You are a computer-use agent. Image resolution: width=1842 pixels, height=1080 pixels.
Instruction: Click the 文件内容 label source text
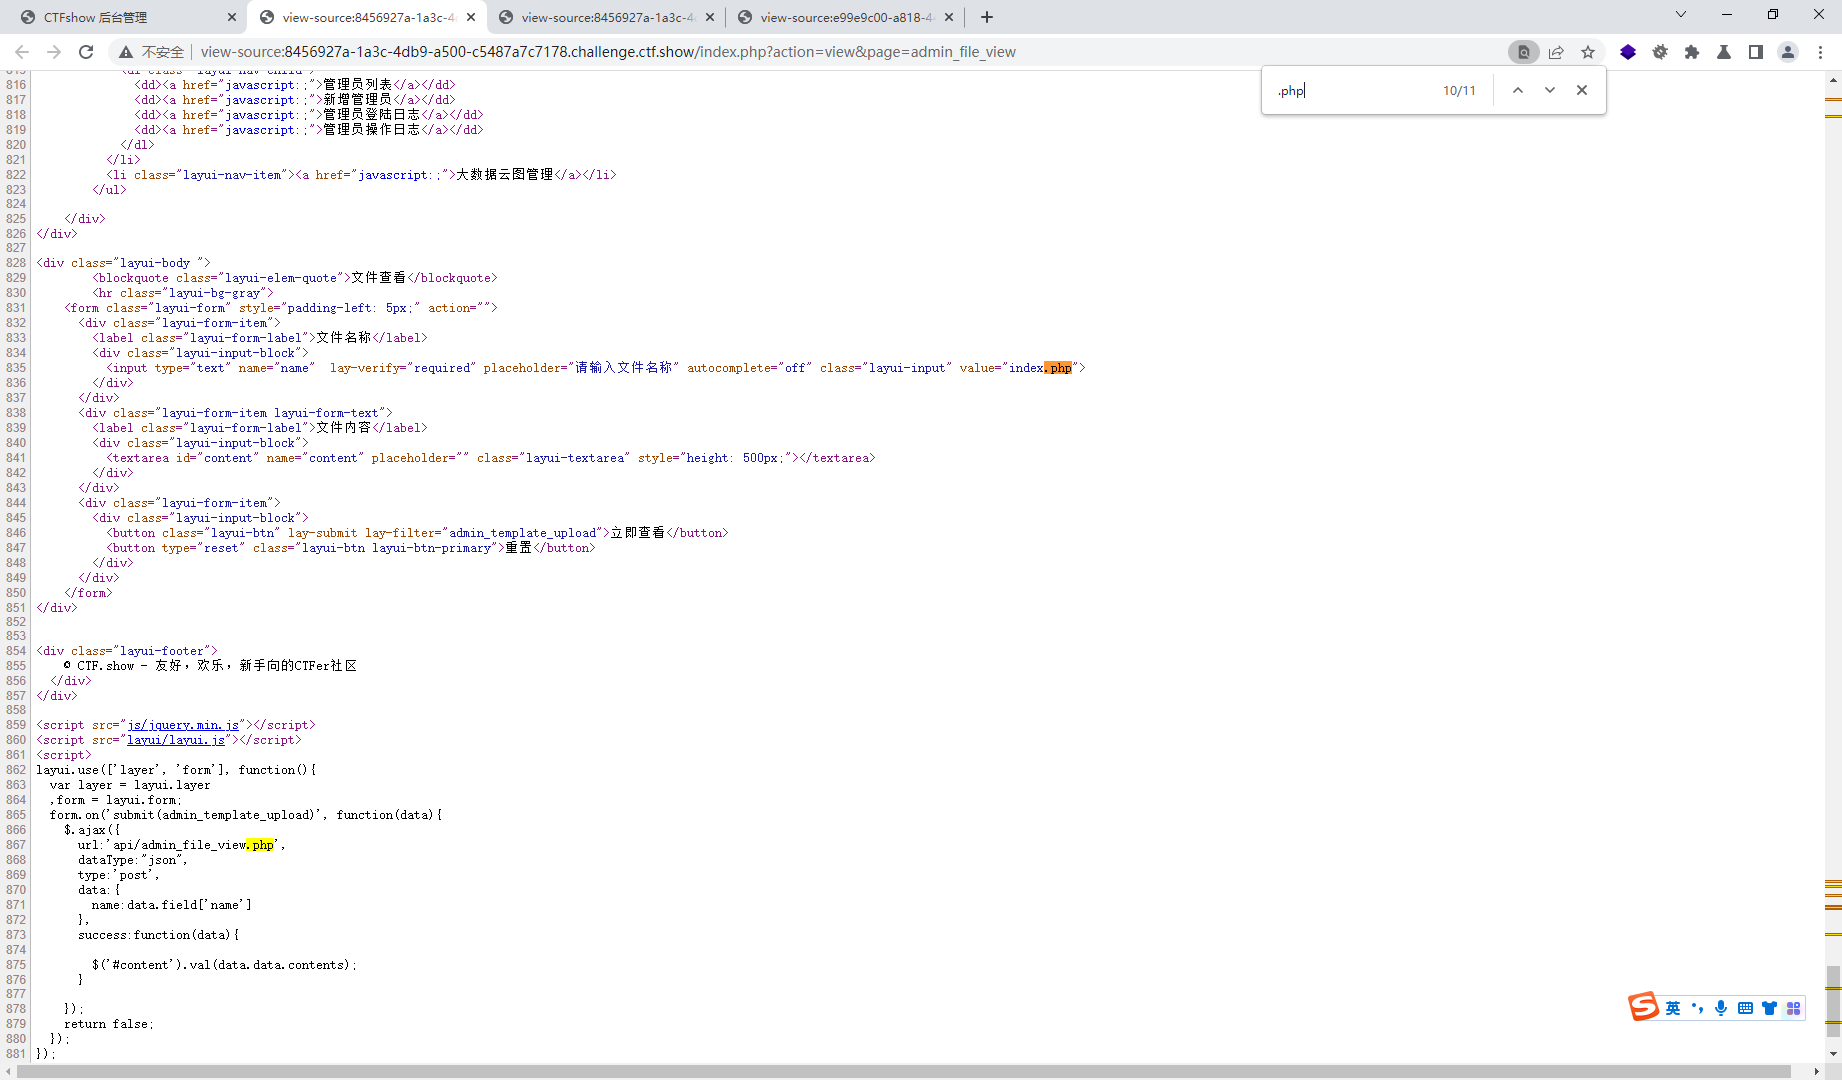click(344, 428)
